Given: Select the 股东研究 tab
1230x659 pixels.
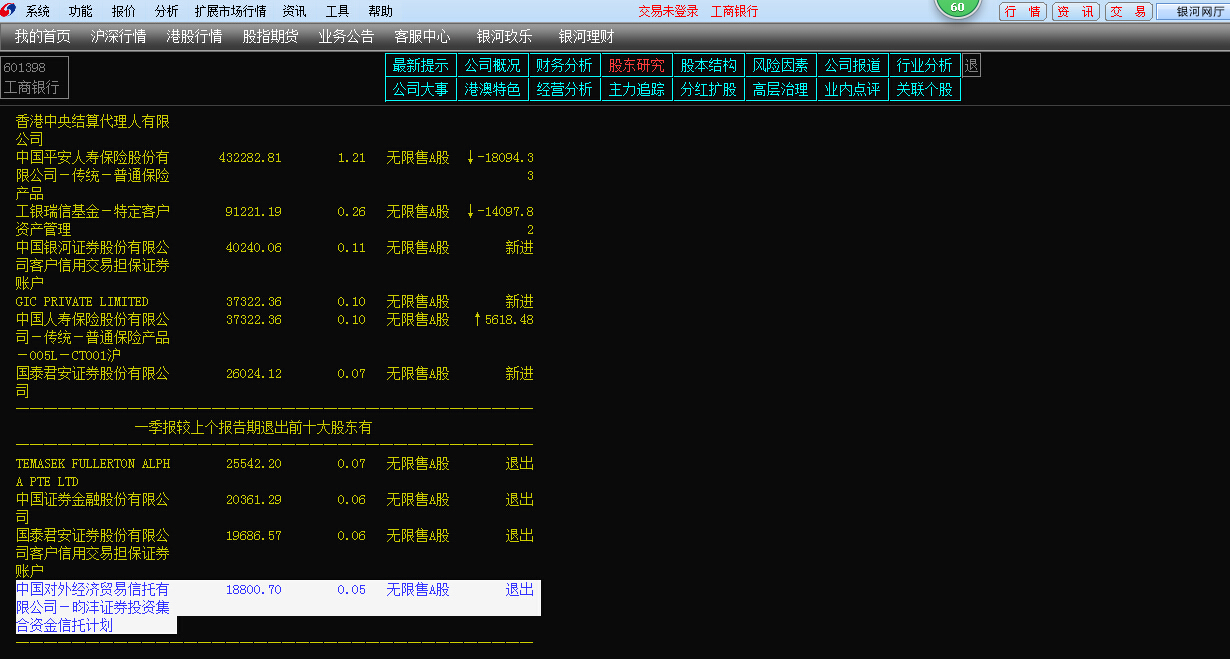Looking at the screenshot, I should [x=637, y=65].
